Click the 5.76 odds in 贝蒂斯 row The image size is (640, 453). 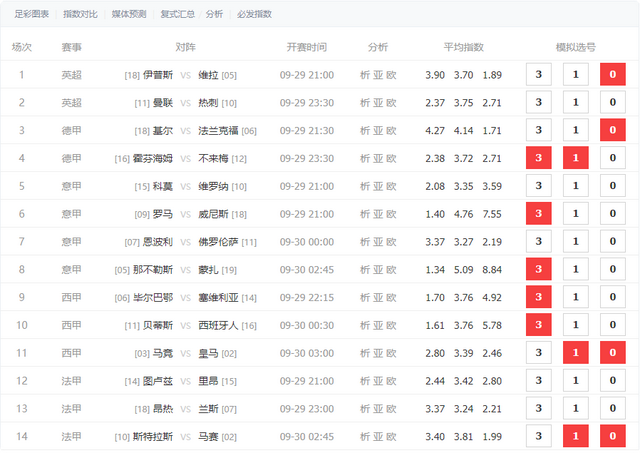(x=493, y=325)
